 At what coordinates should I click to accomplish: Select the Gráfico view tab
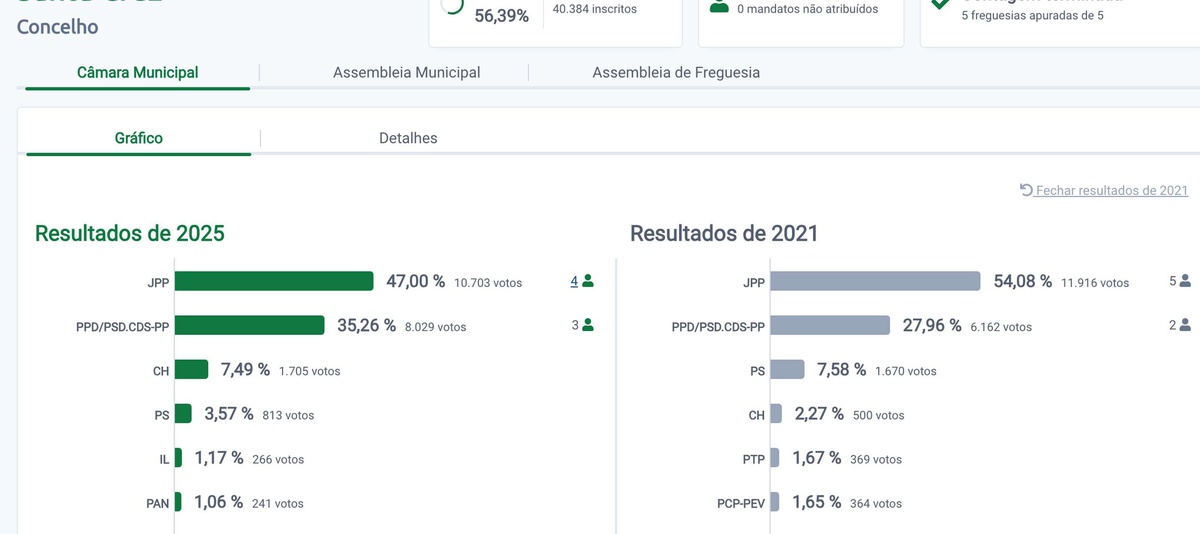(139, 138)
